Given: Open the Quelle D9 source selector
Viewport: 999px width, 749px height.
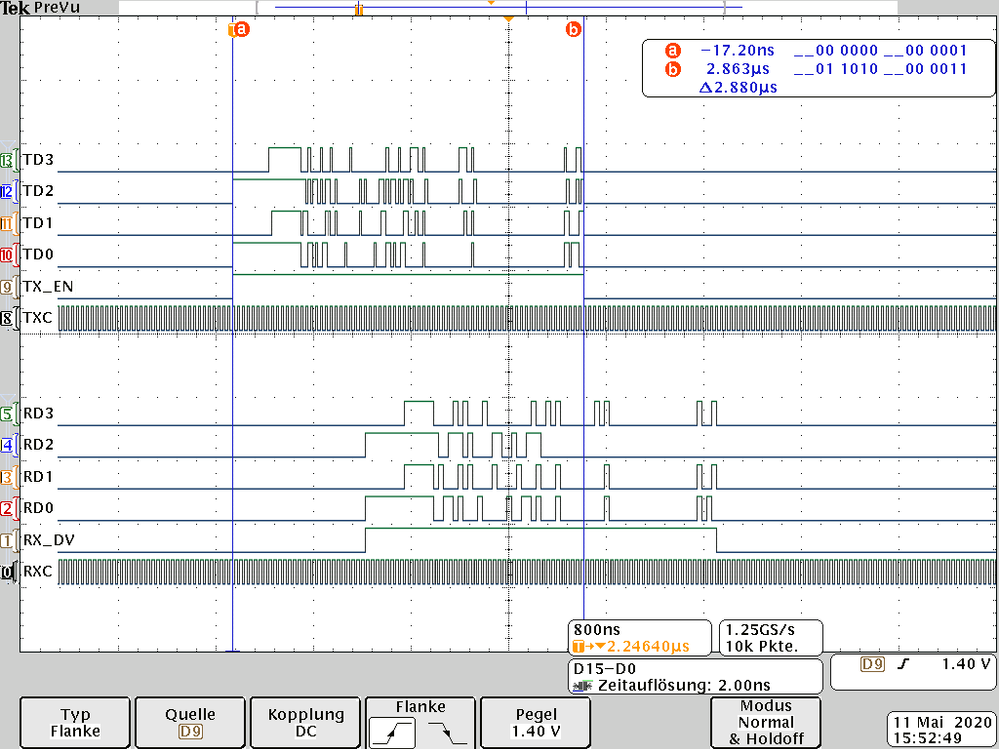Looking at the screenshot, I should click(189, 722).
